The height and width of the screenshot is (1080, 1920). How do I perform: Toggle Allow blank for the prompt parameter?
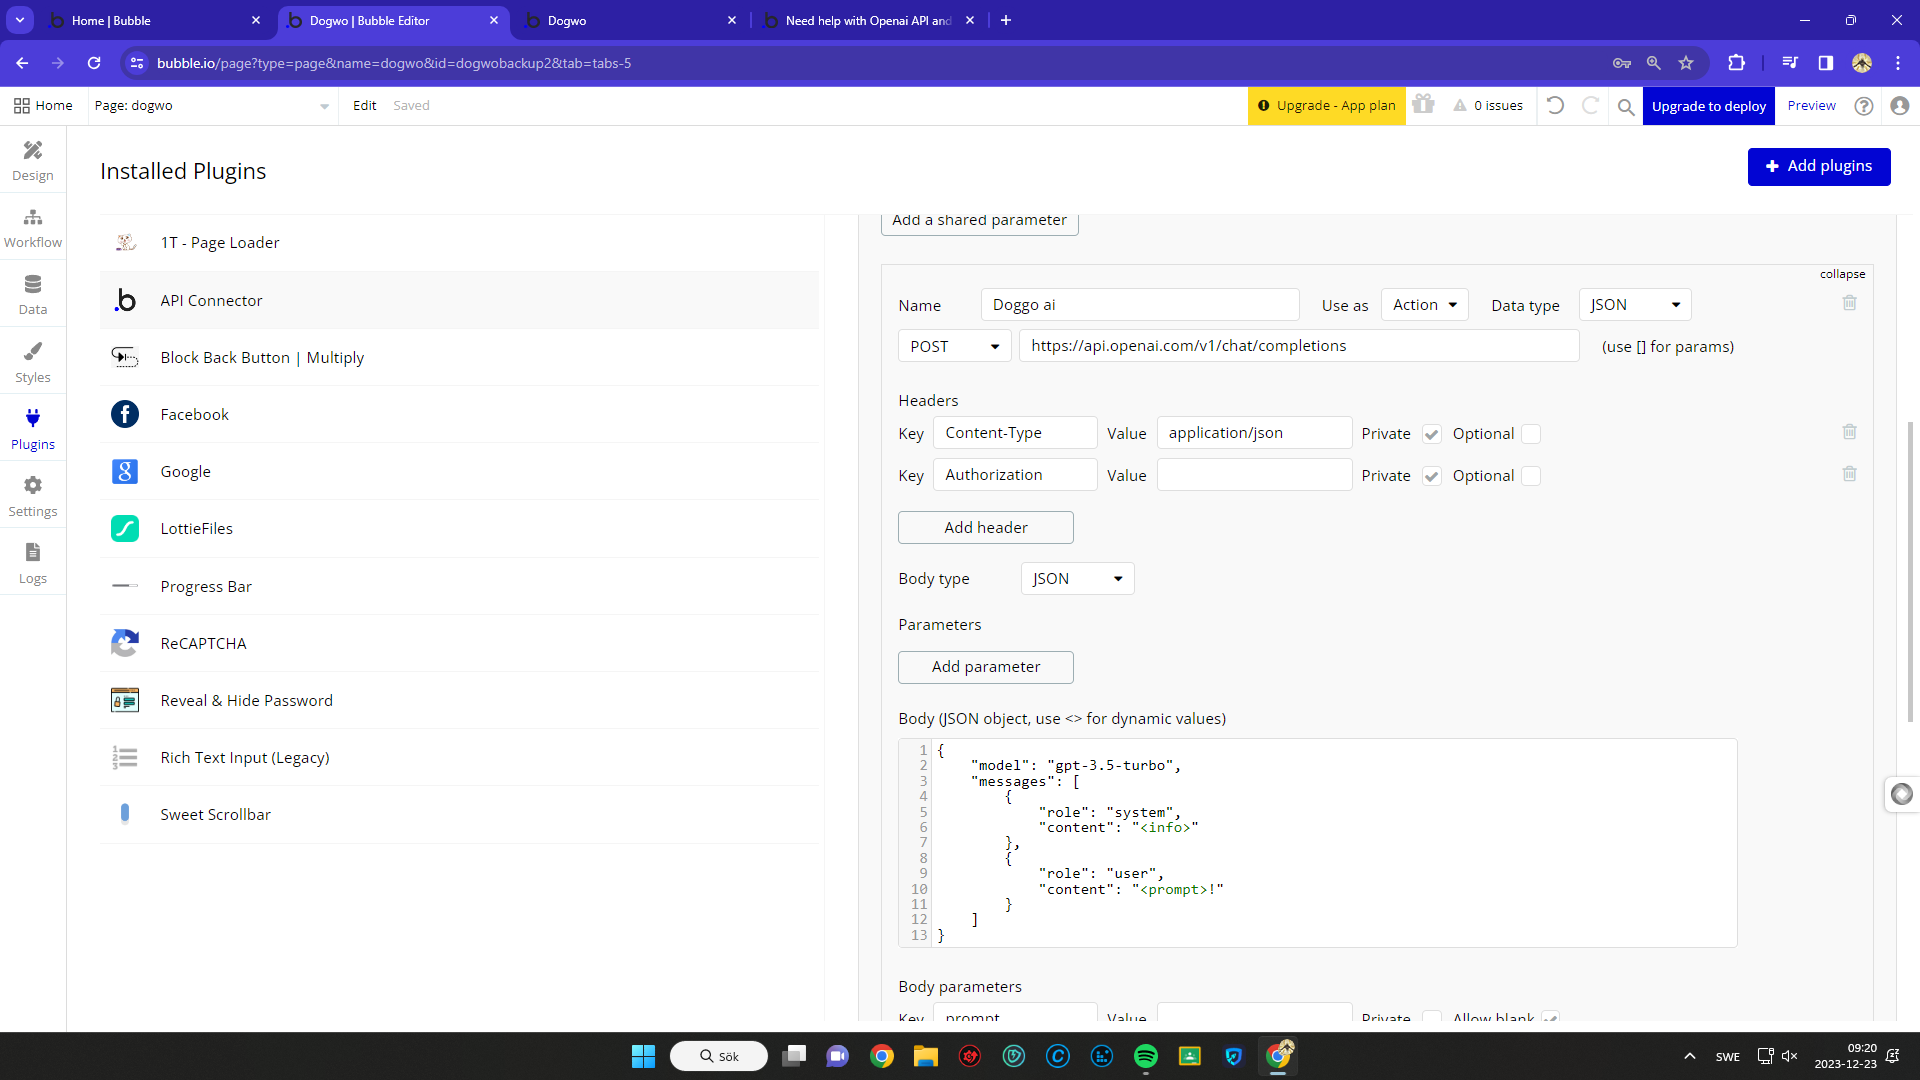click(1550, 1017)
